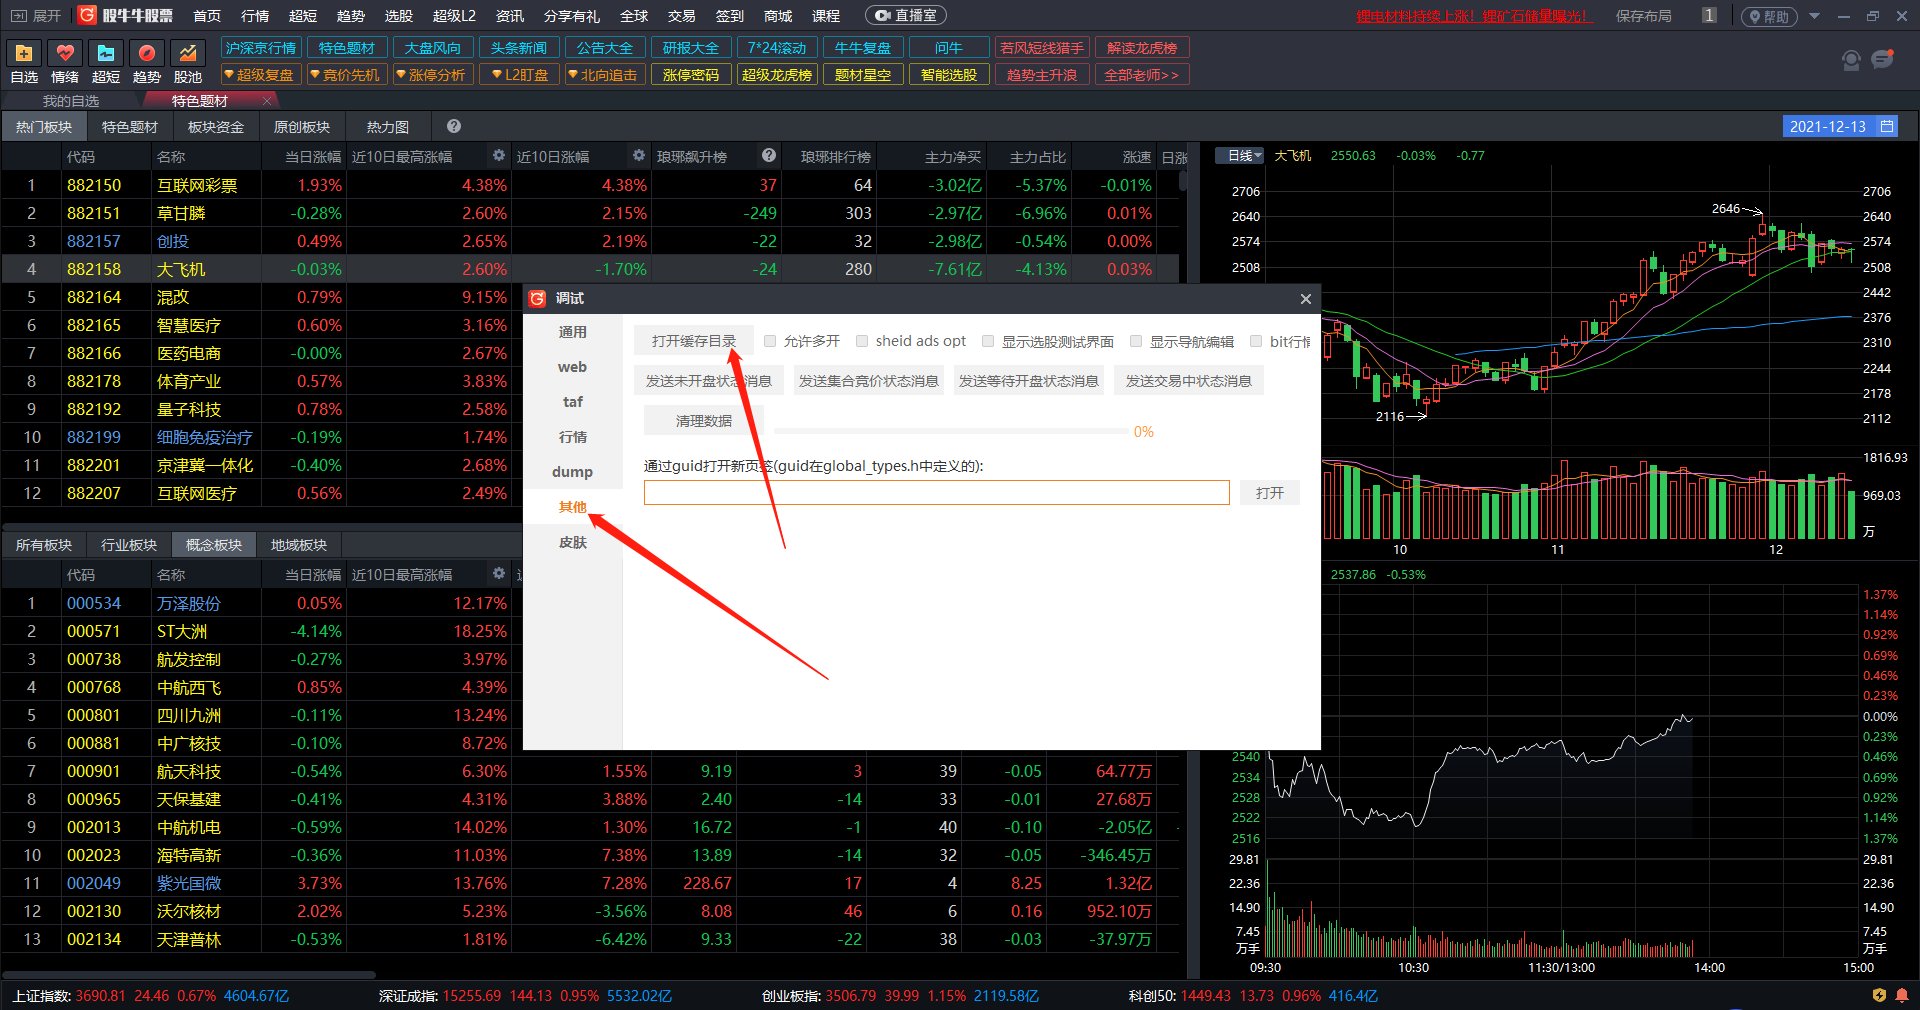Switch to 我的自选 tab
The height and width of the screenshot is (1010, 1920).
[x=71, y=101]
